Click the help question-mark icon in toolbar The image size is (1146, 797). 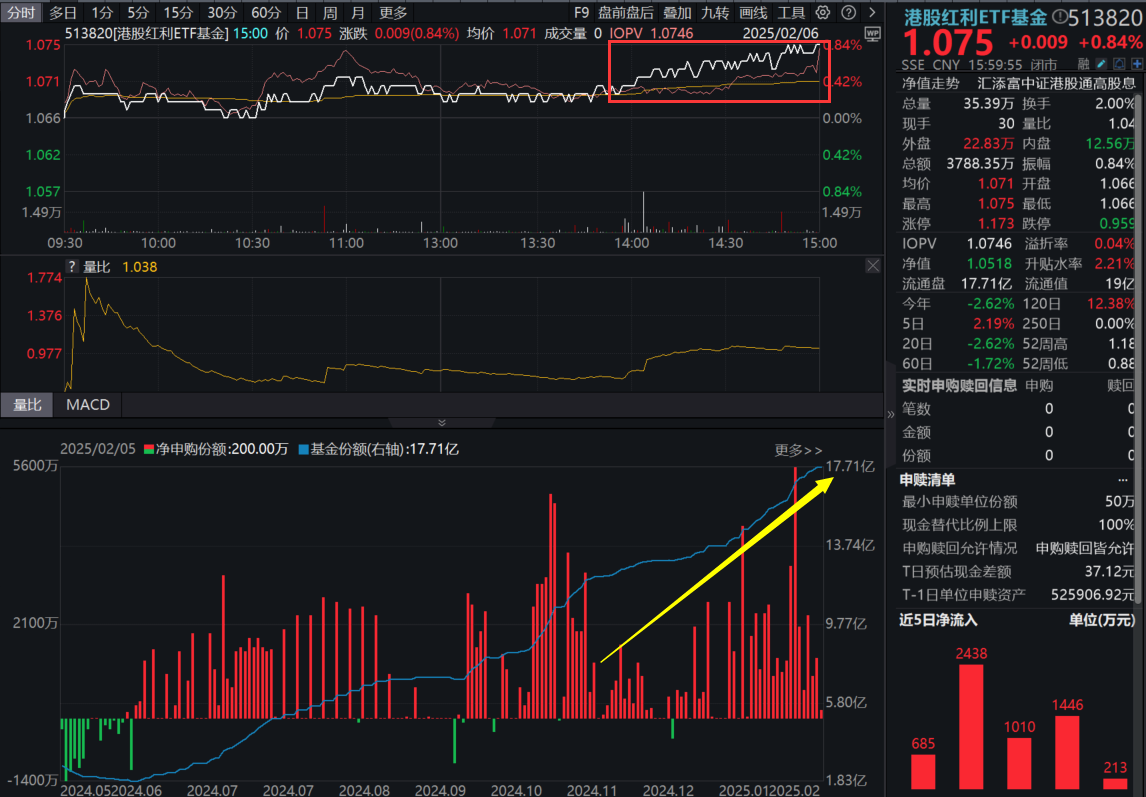click(851, 12)
